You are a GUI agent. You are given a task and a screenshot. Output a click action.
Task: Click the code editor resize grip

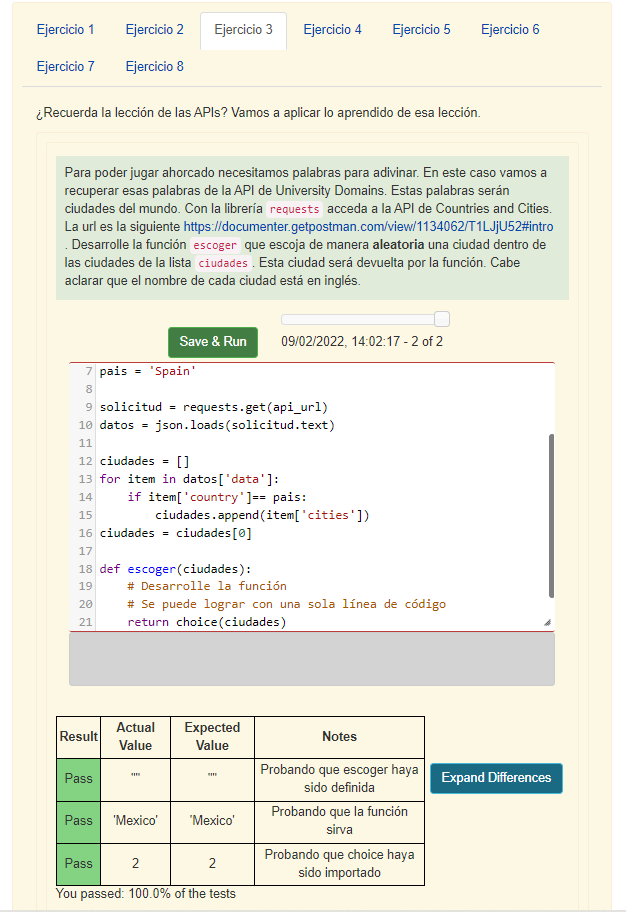pos(547,622)
